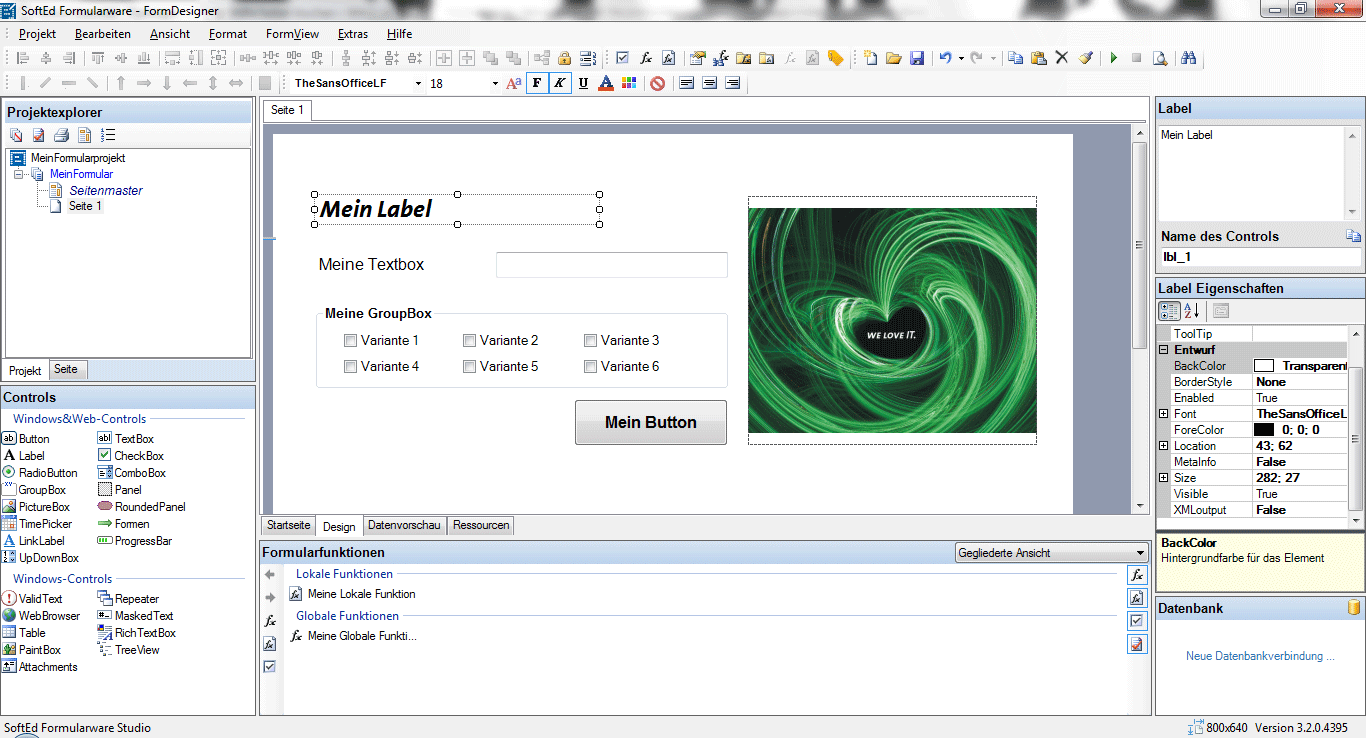The image size is (1366, 738).
Task: Click the copy icon in toolbar
Action: [x=1015, y=58]
